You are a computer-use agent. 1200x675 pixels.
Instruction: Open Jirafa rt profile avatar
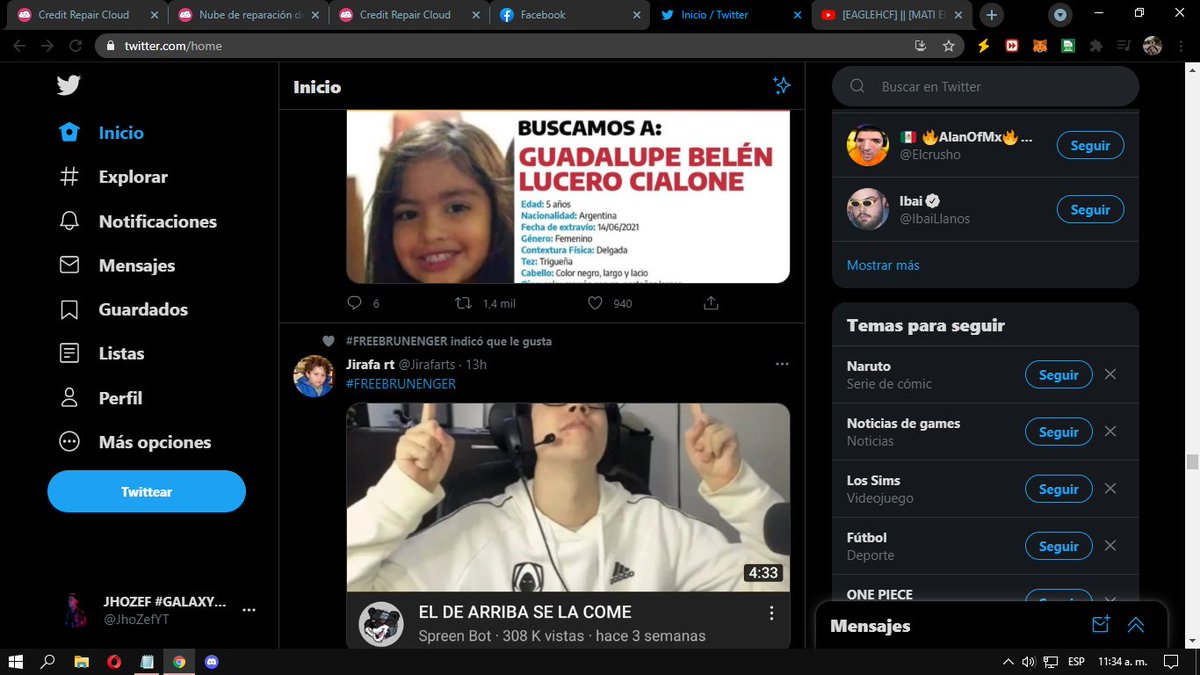click(313, 376)
